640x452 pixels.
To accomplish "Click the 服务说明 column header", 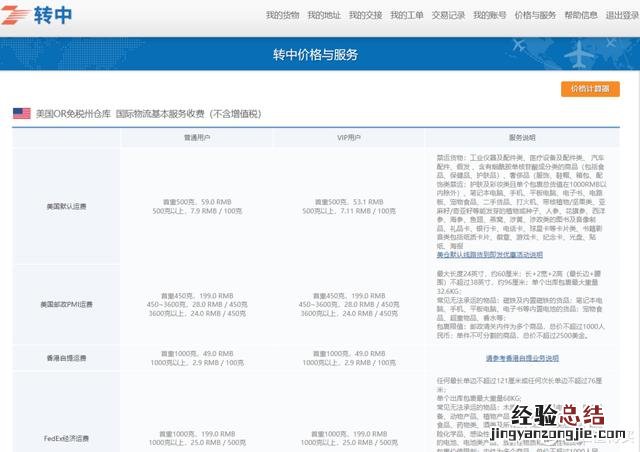I will (x=522, y=138).
